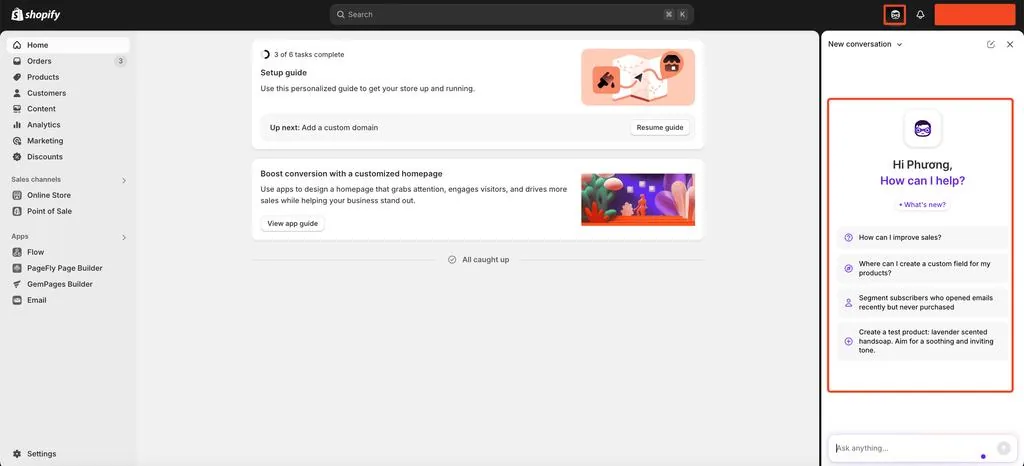
Task: Select create test product lavender handsoap suggestion
Action: coord(922,341)
